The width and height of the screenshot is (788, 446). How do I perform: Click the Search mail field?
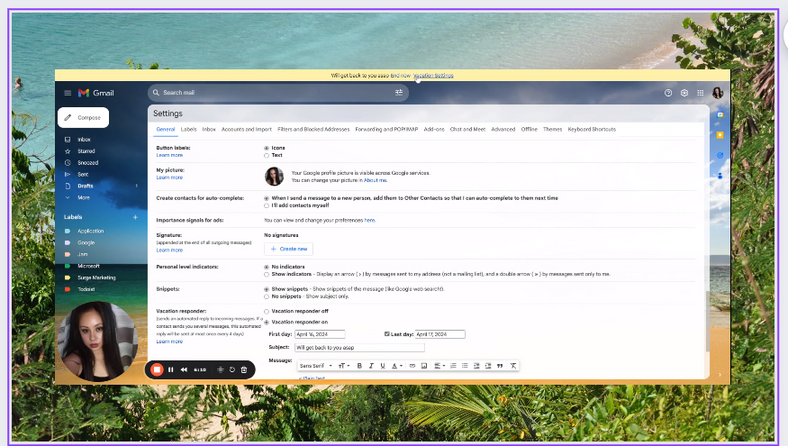[276, 93]
